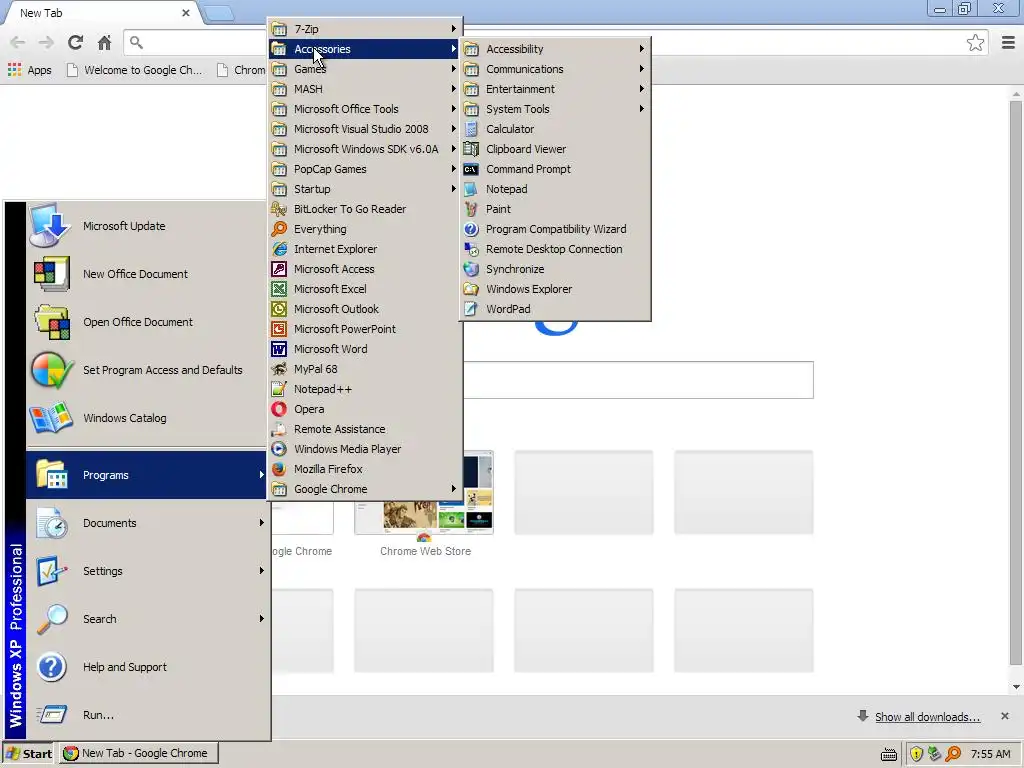Click the Internet Explorer icon
Image resolution: width=1024 pixels, height=768 pixels.
[x=279, y=249]
